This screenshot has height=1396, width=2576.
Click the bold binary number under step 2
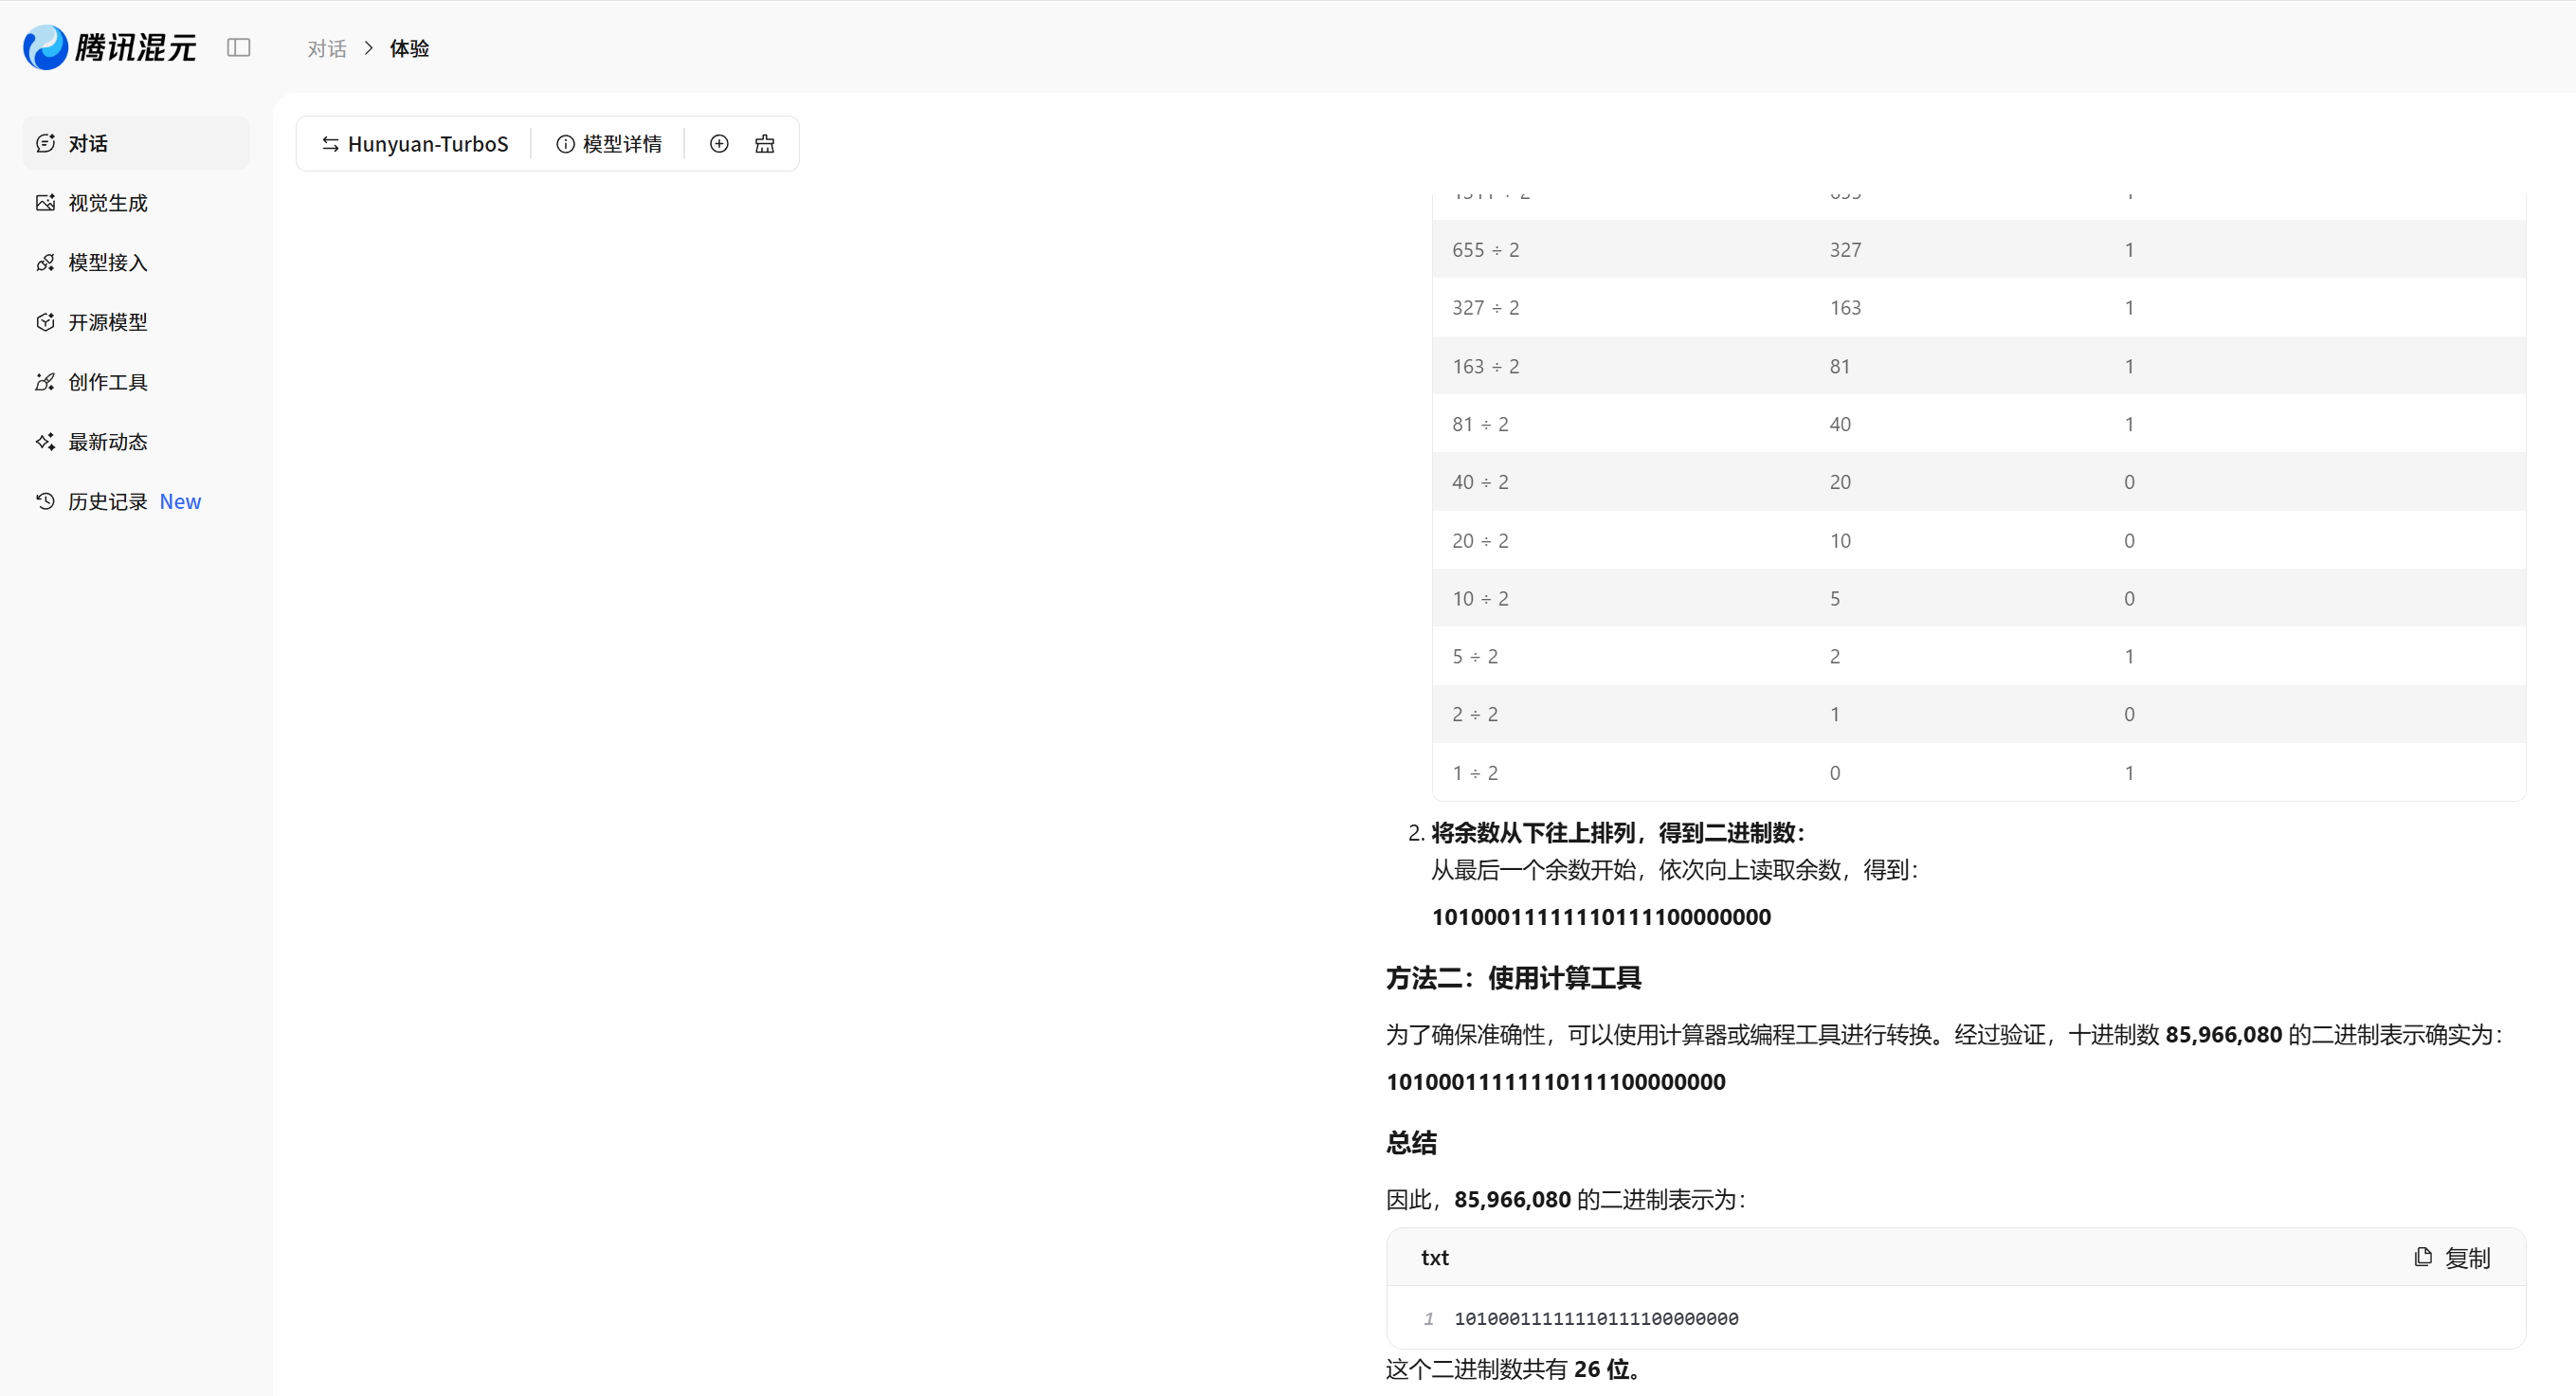coord(1601,916)
